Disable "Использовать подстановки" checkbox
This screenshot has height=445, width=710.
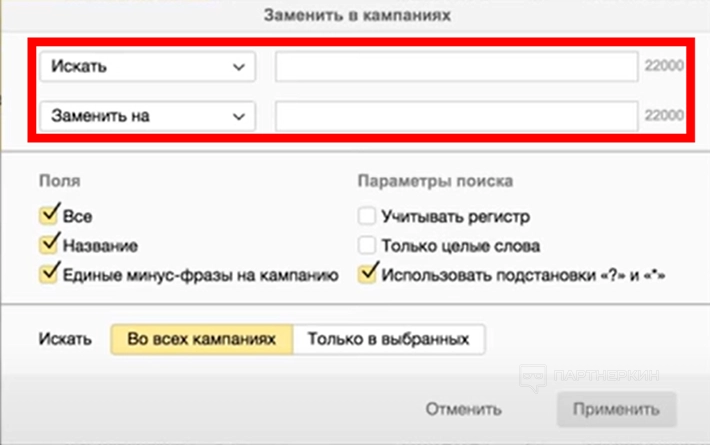[x=367, y=273]
